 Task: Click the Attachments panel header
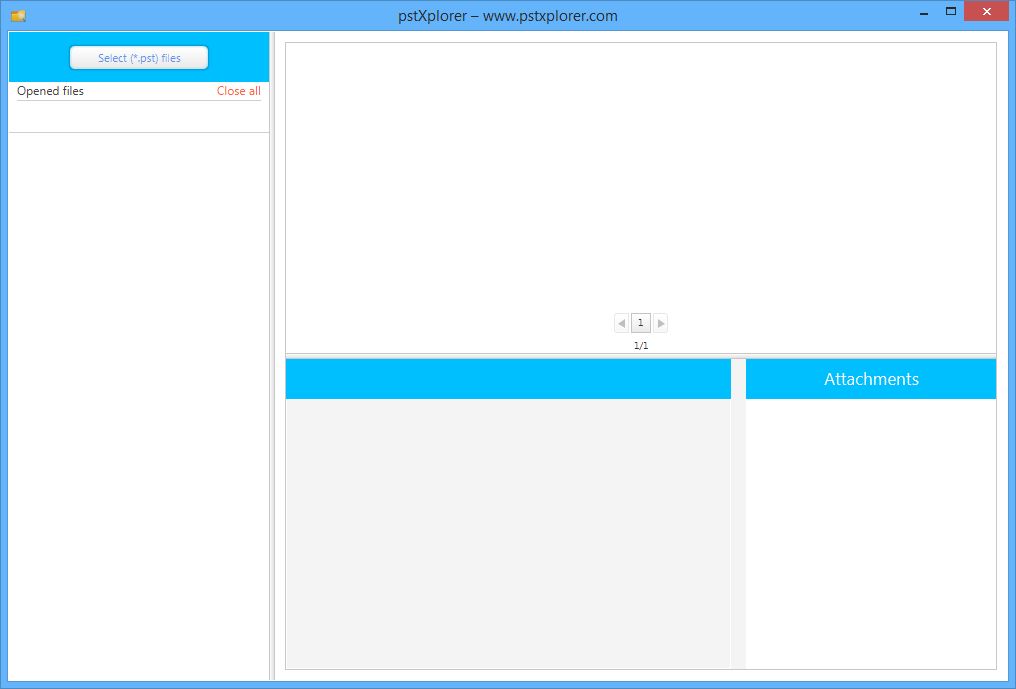pyautogui.click(x=871, y=379)
